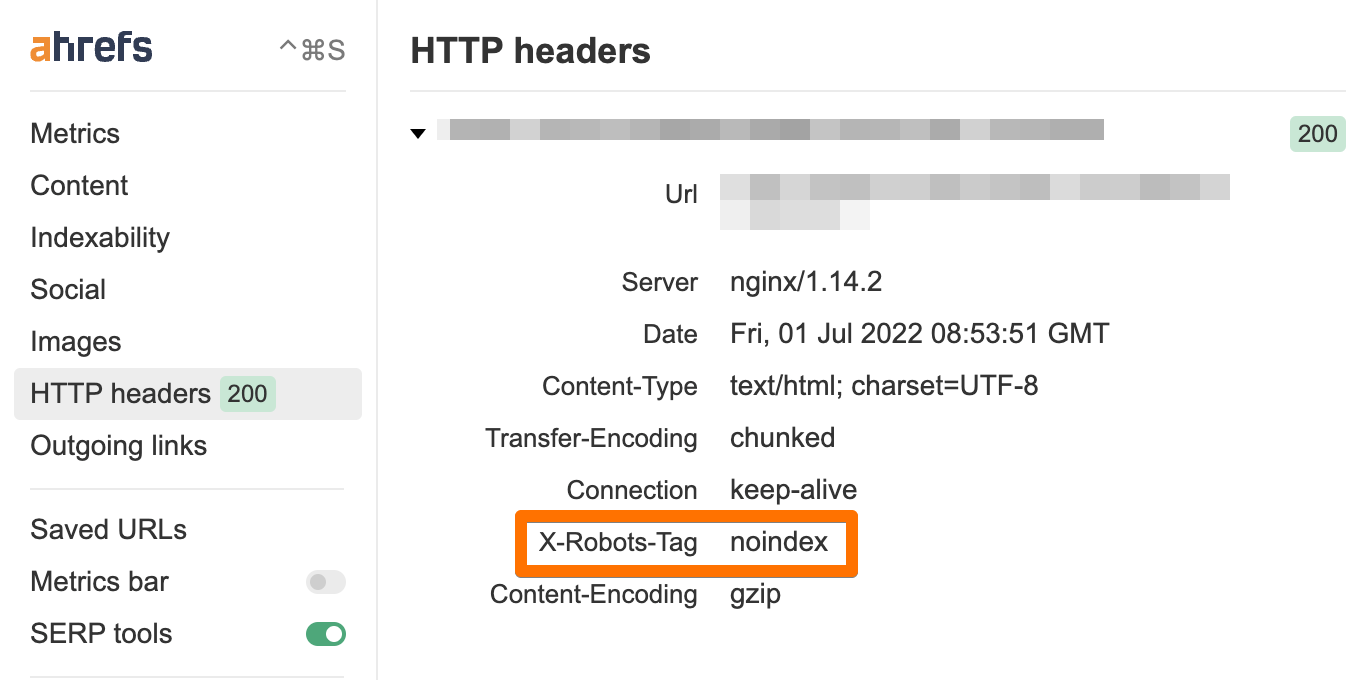Click the 200 status badge beside the URL

coord(1317,133)
